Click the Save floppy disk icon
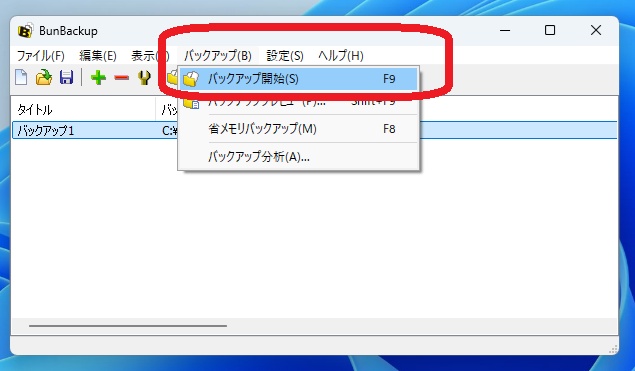 [66, 77]
